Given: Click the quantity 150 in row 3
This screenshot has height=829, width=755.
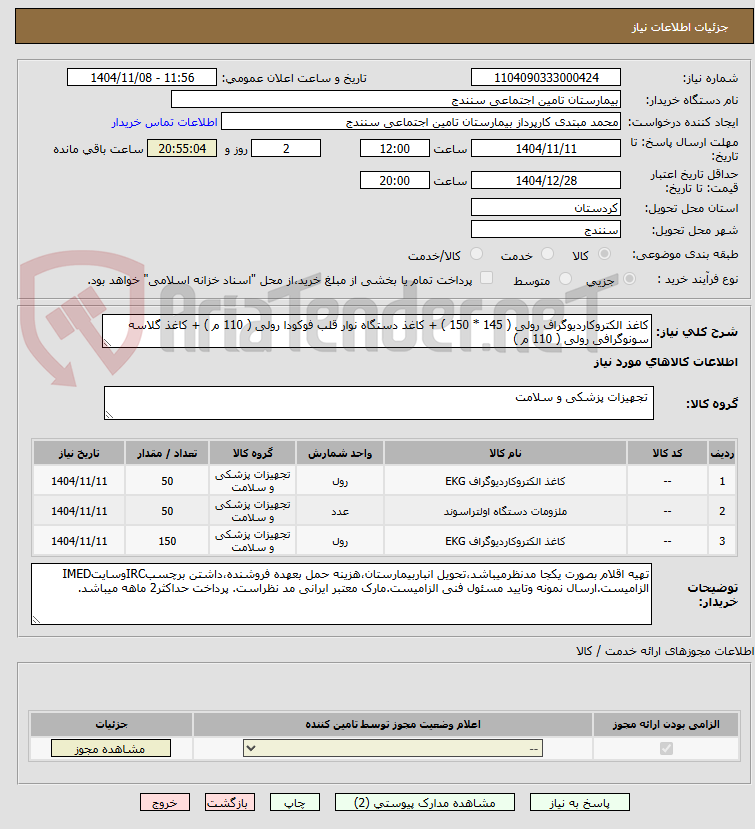Looking at the screenshot, I should click(167, 541).
